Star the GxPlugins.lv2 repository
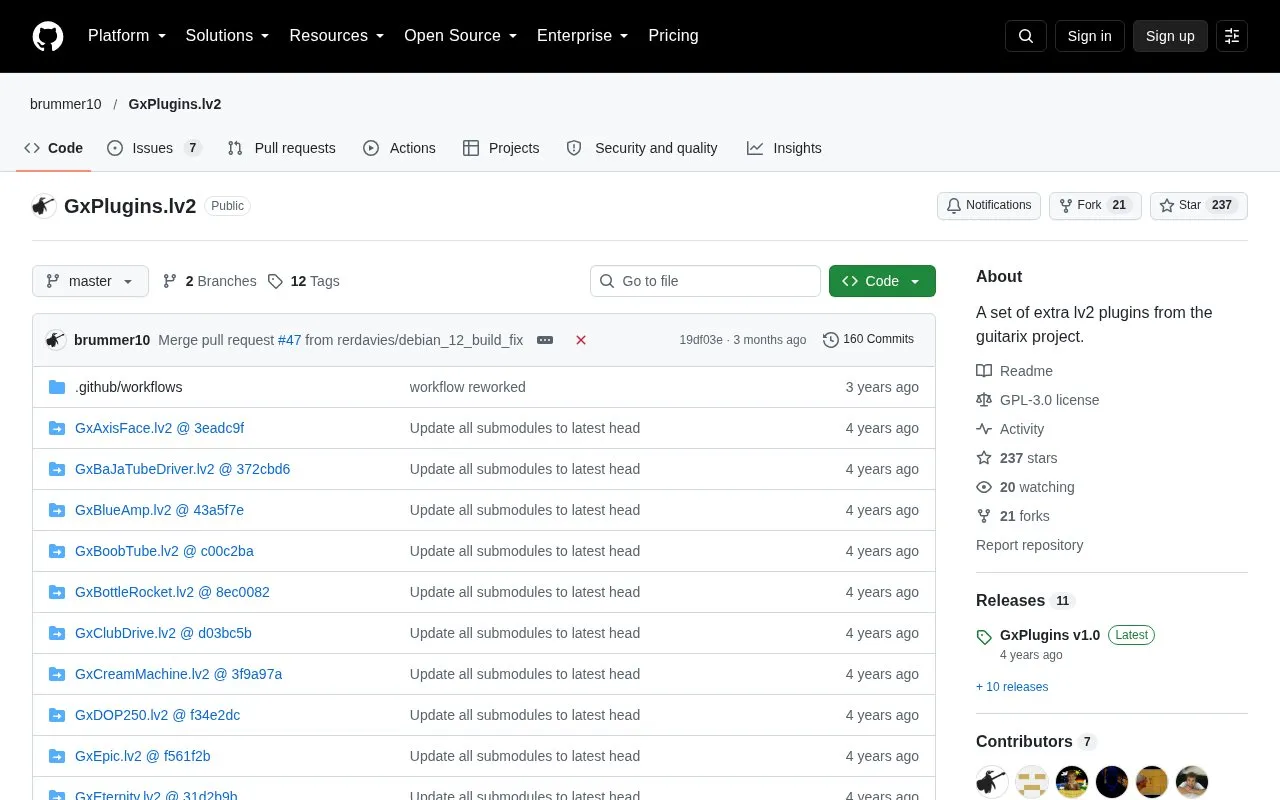 [x=1199, y=206]
